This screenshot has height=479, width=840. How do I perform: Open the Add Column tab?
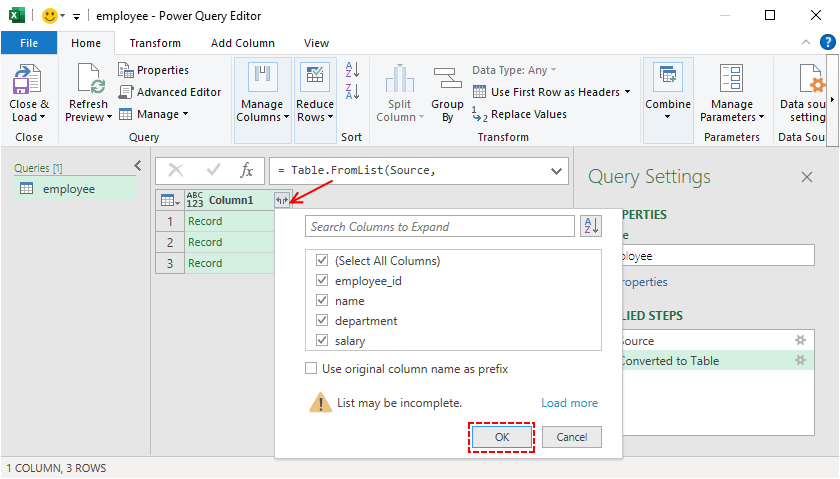tap(242, 43)
